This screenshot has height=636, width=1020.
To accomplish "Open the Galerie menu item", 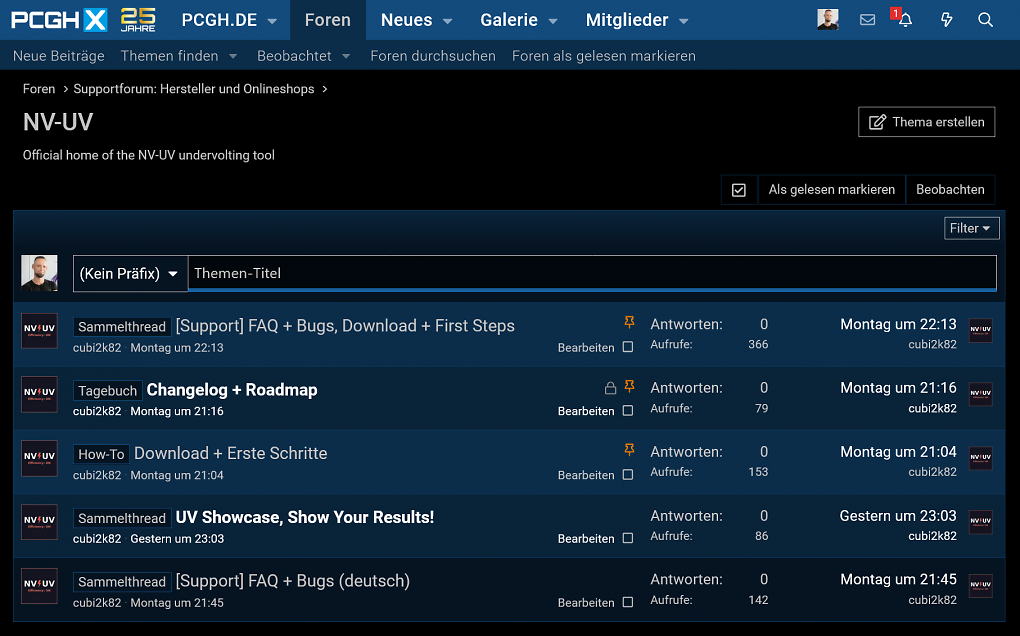I will click(509, 20).
